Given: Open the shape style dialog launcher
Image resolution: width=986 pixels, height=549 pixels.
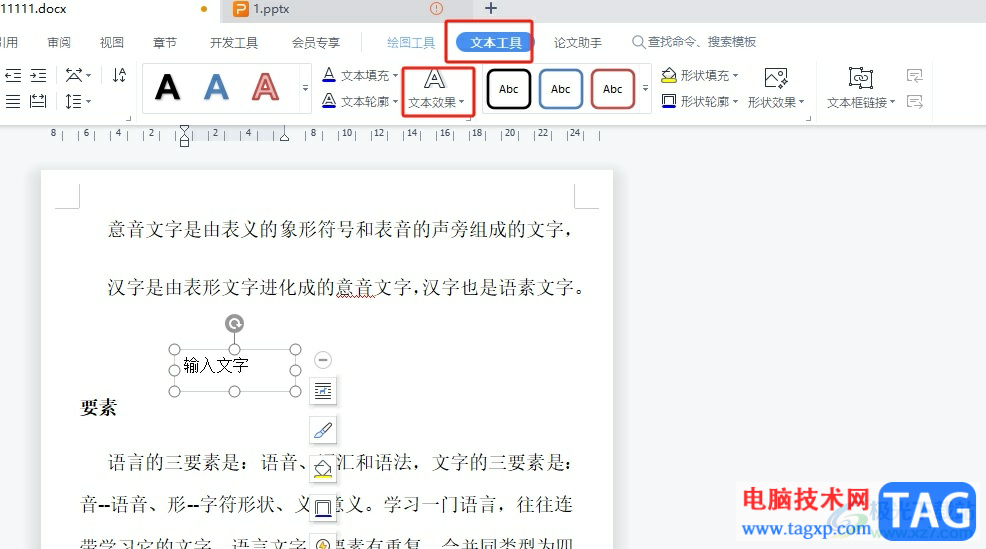Looking at the screenshot, I should [x=808, y=118].
